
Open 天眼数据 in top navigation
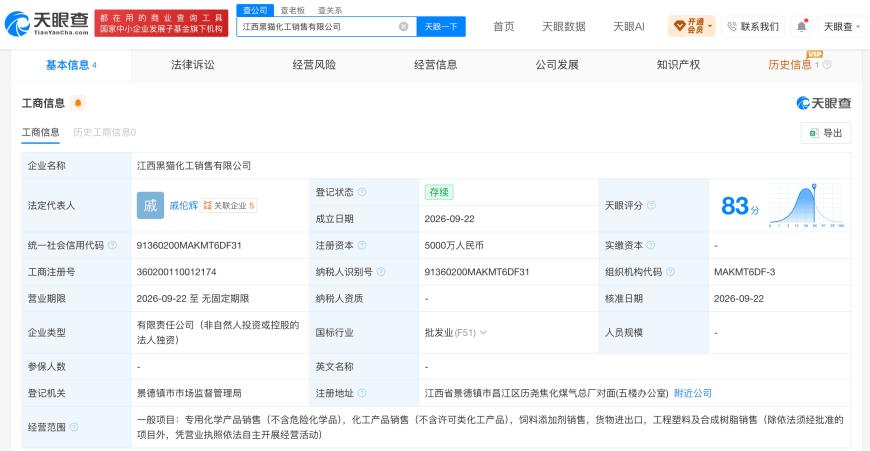click(564, 26)
